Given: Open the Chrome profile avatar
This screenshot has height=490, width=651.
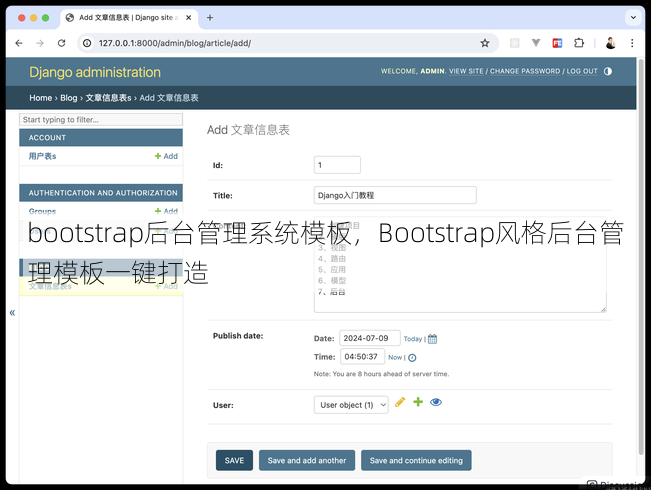Looking at the screenshot, I should [610, 43].
